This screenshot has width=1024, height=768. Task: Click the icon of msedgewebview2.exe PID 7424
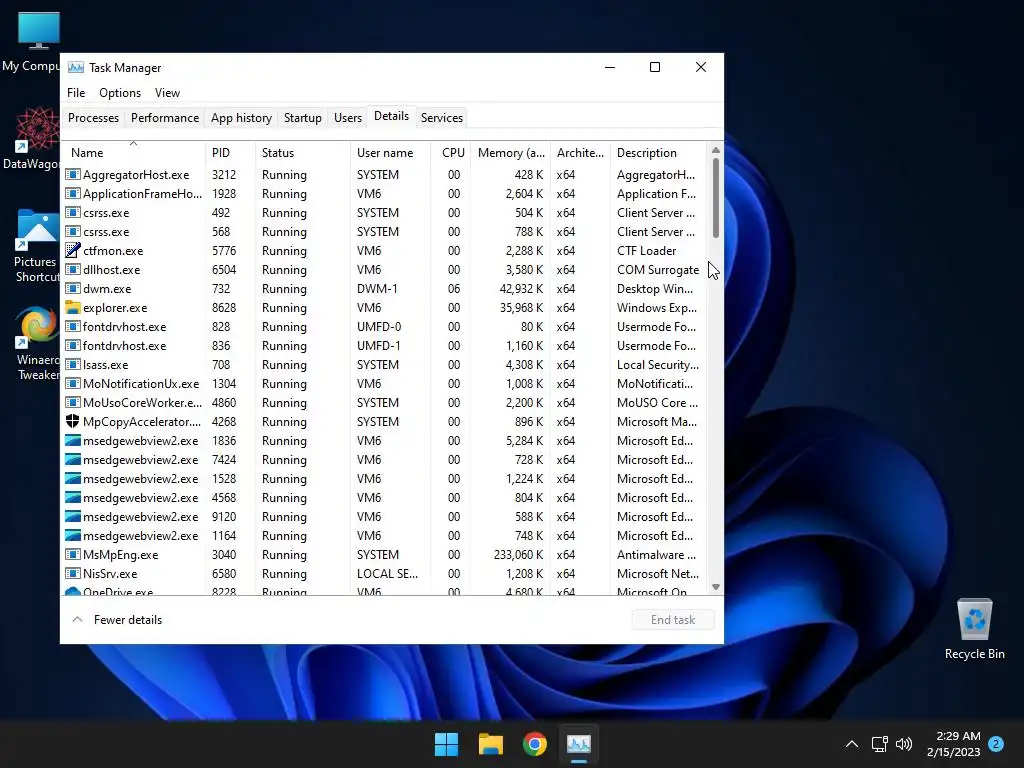click(x=72, y=460)
